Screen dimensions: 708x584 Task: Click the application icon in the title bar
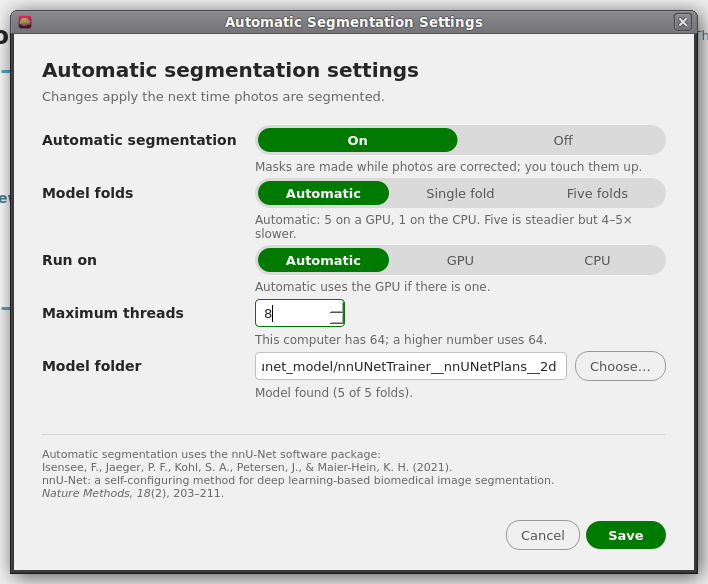coord(25,22)
